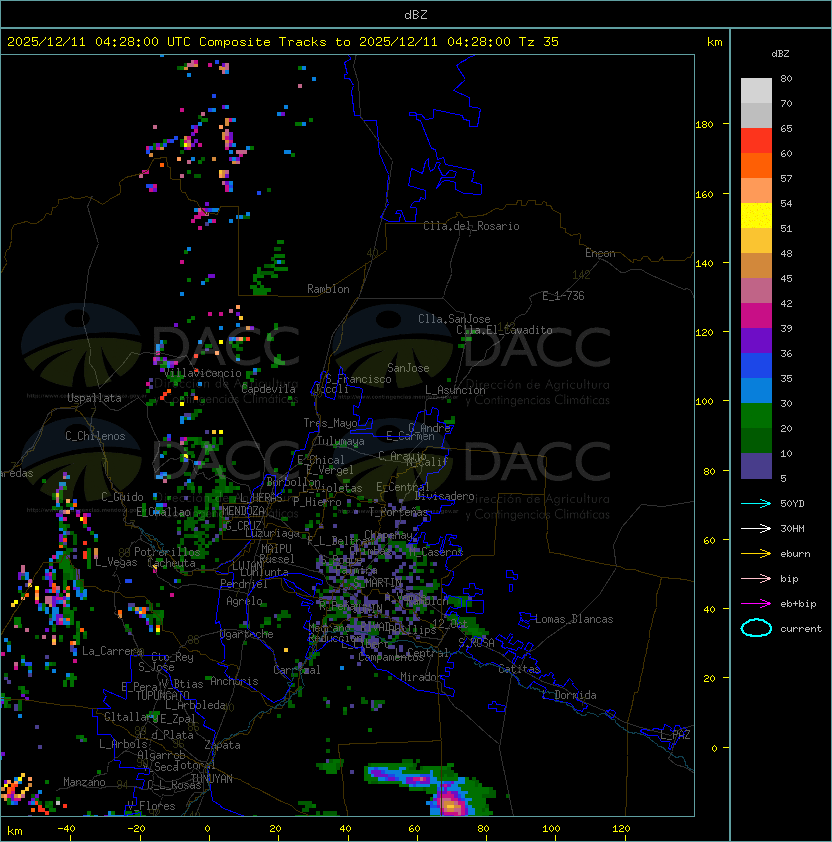
Task: Click the 'C_Chilenos' map label
Action: [x=95, y=436]
